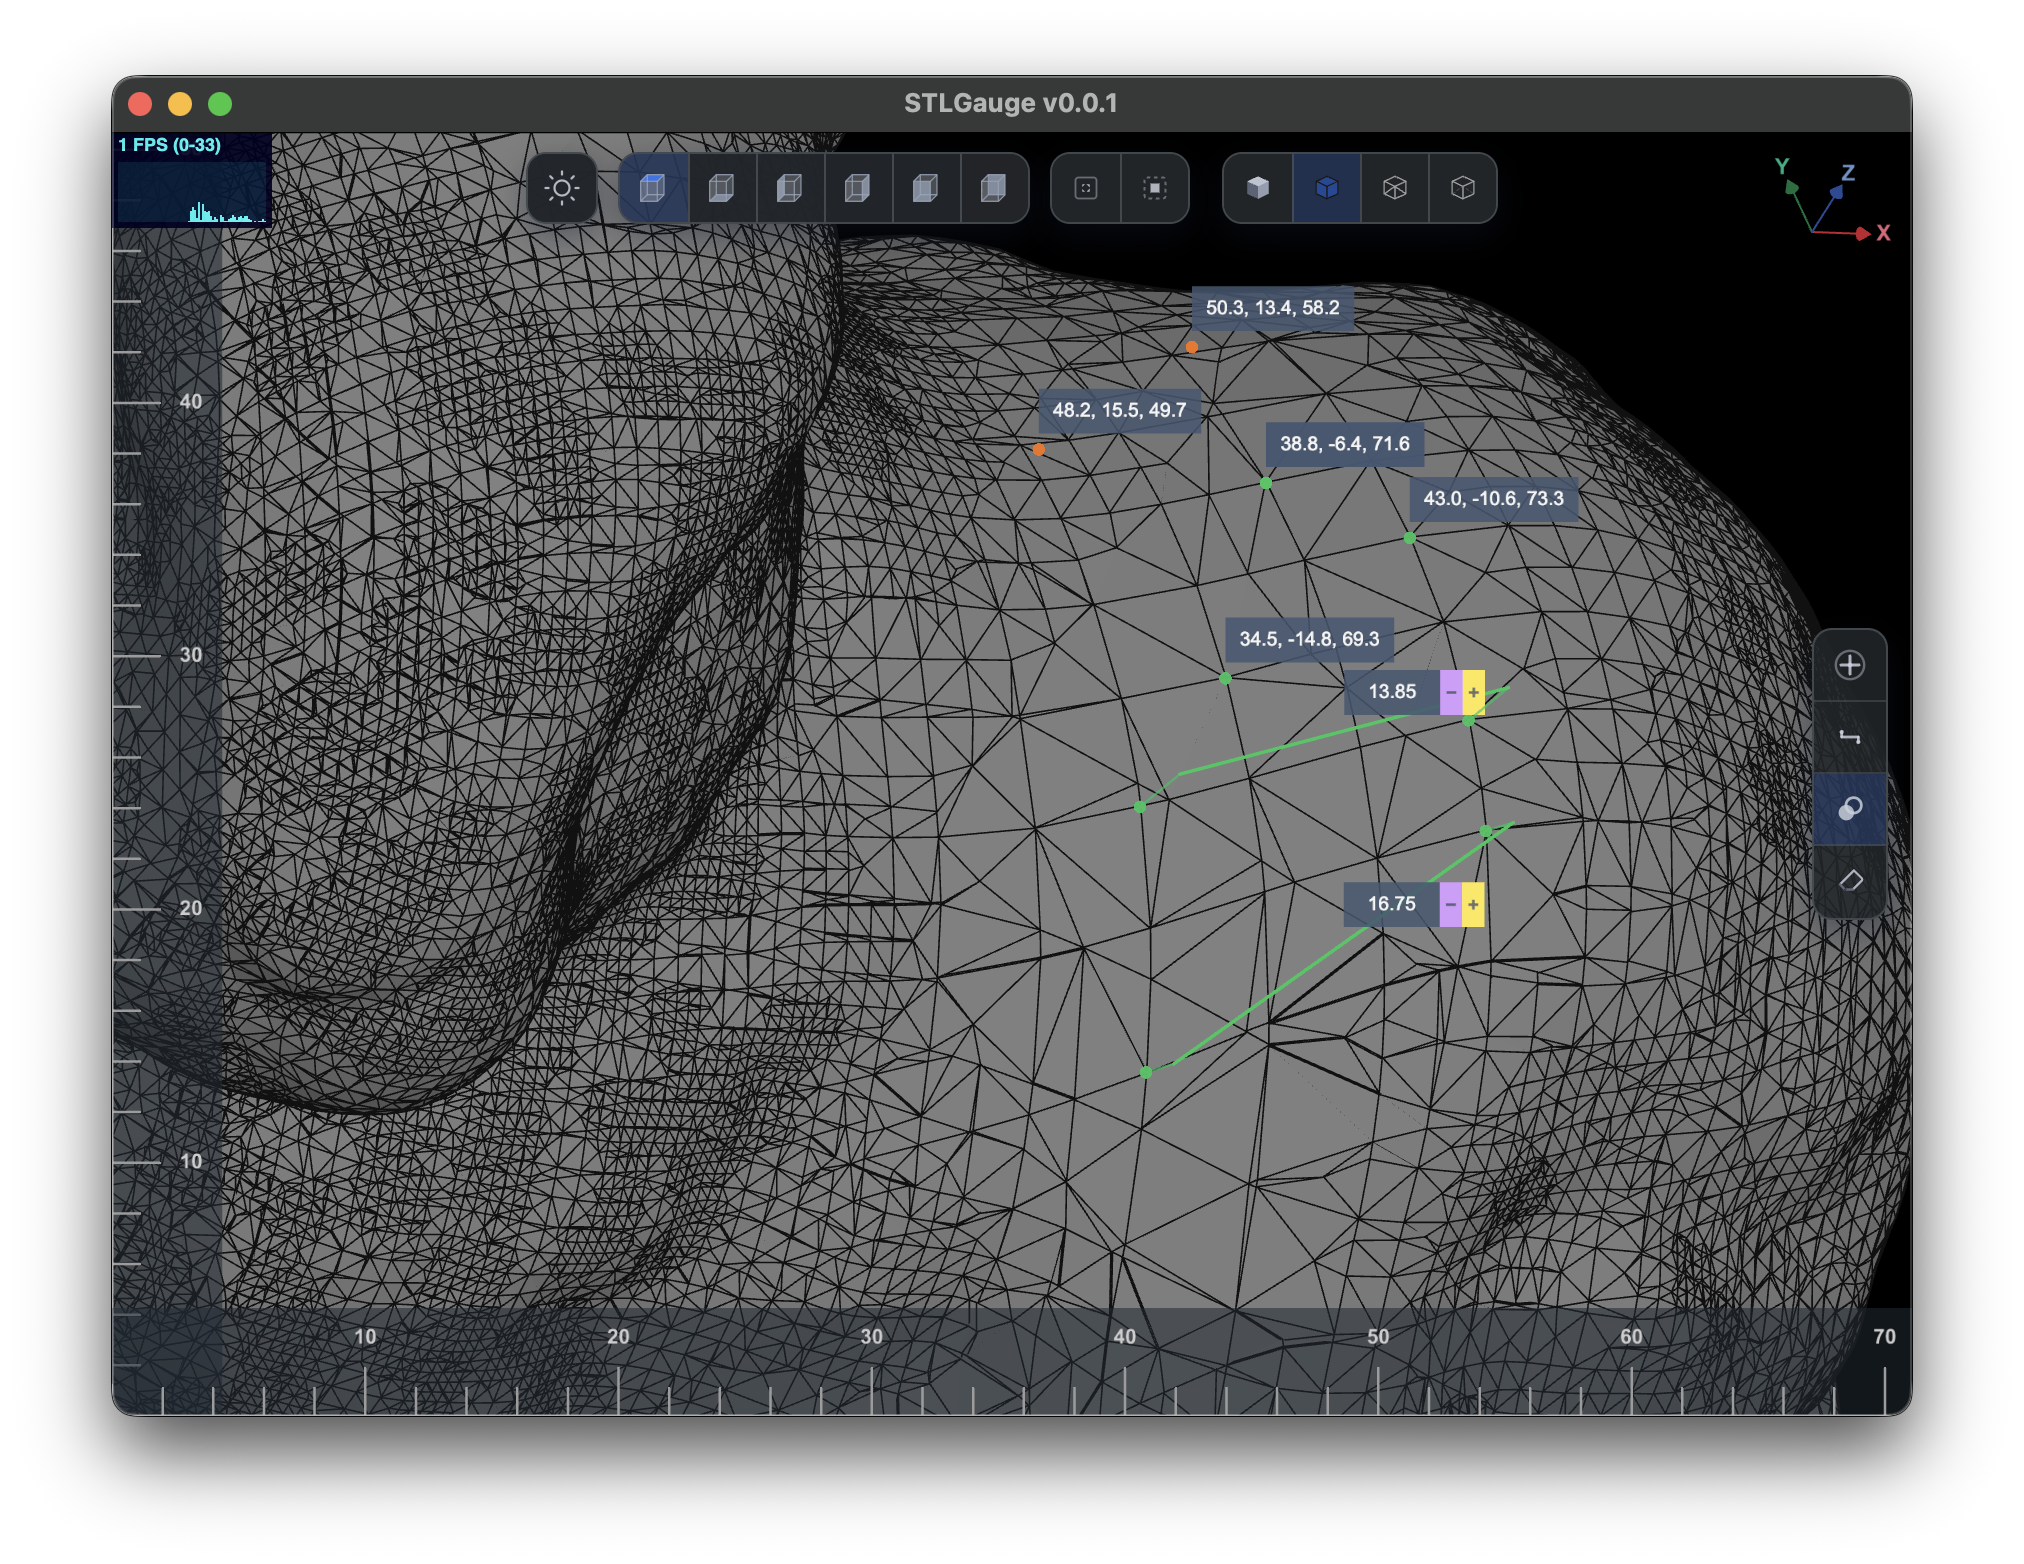The image size is (2024, 1564).
Task: Click the last view cube in row
Action: click(993, 188)
